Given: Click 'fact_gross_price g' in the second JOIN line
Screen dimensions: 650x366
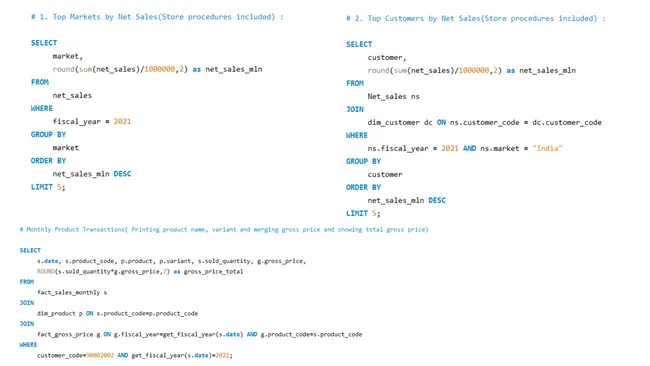Looking at the screenshot, I should coord(68,334).
